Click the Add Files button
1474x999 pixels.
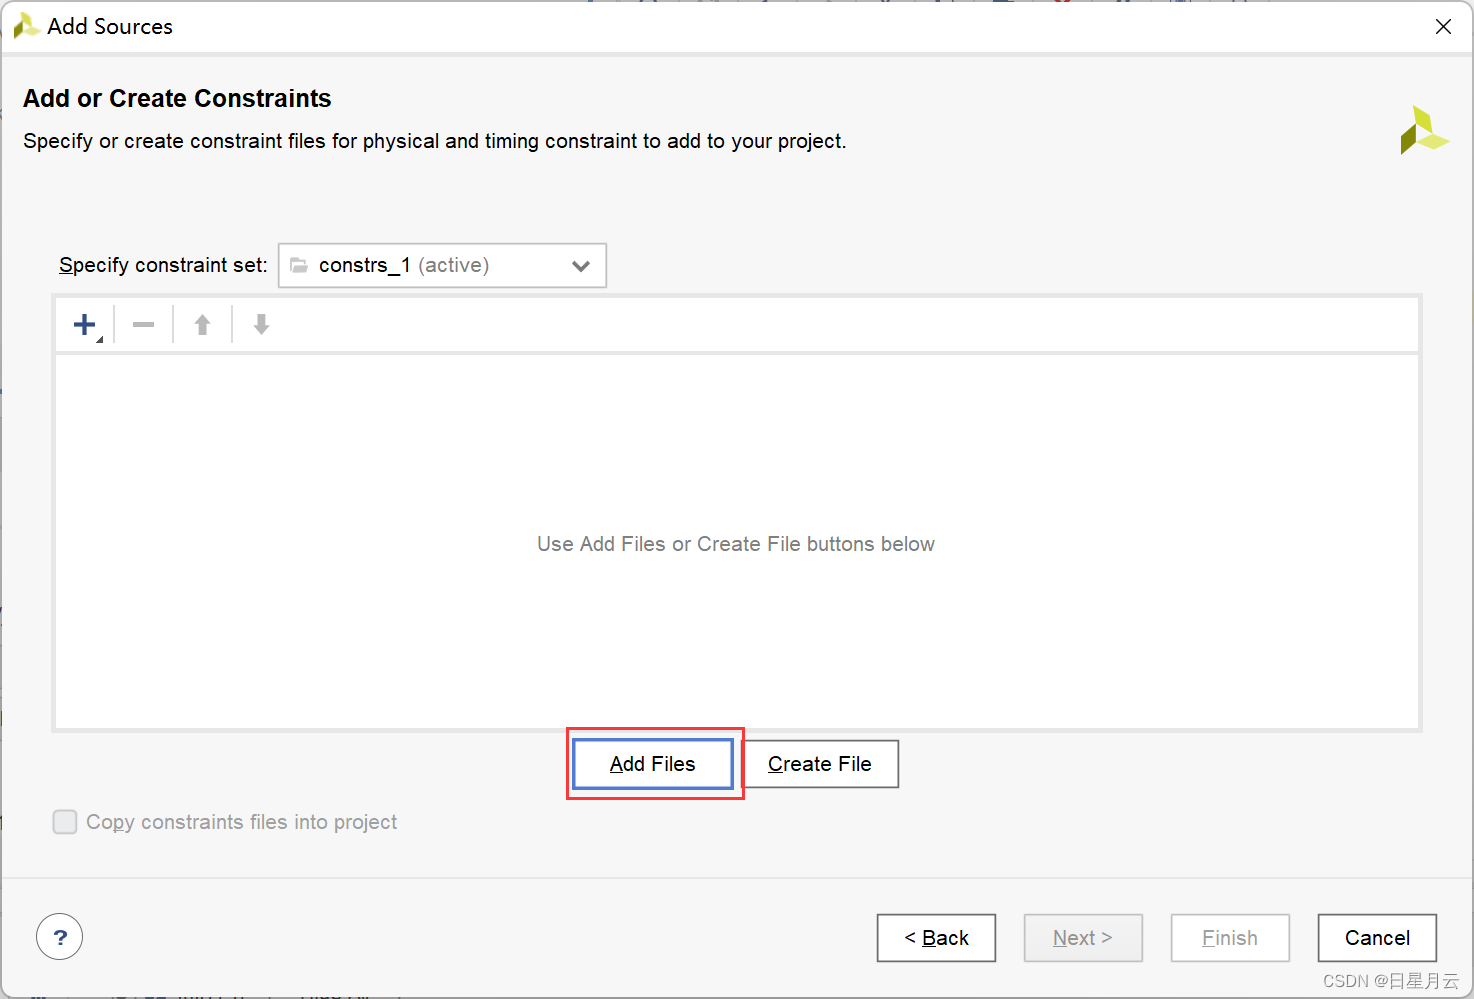click(653, 764)
